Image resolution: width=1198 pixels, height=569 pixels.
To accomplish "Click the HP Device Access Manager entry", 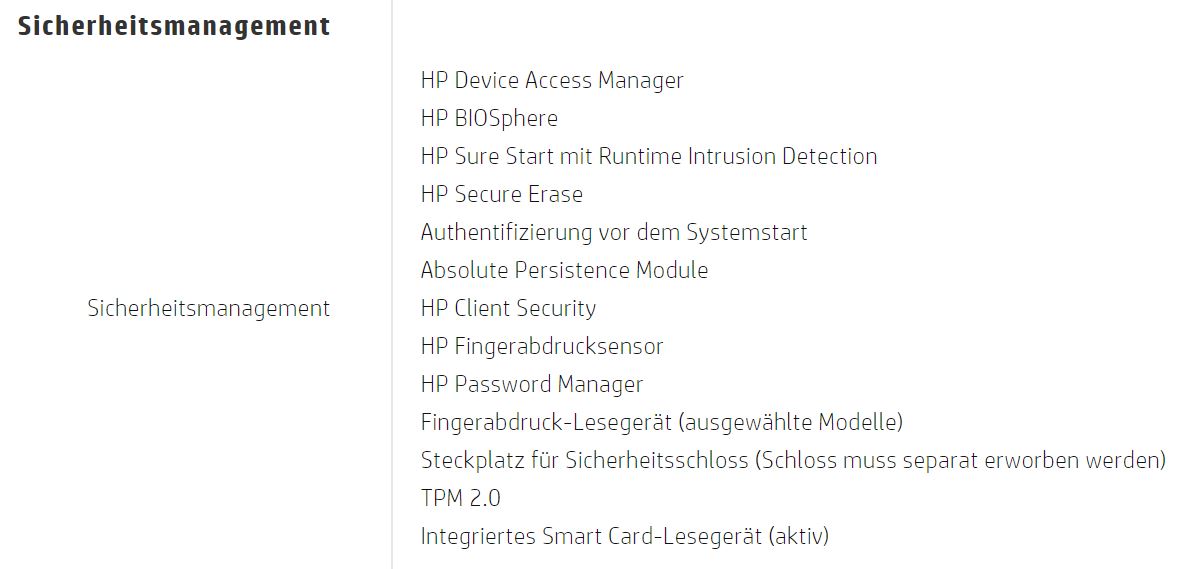I will (552, 80).
